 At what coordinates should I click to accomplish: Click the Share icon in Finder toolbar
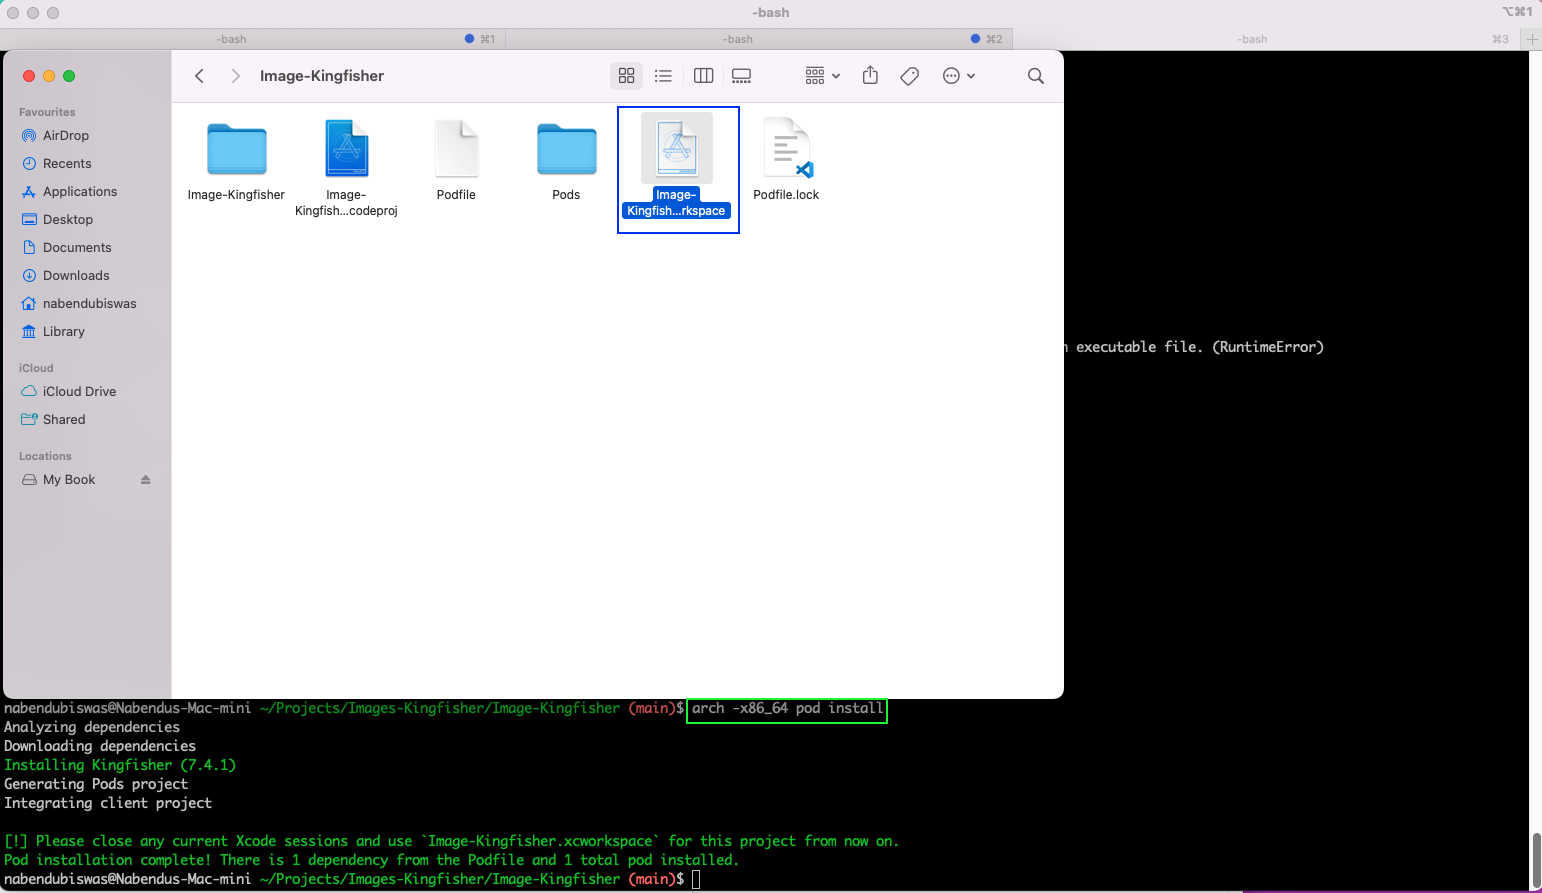point(870,76)
